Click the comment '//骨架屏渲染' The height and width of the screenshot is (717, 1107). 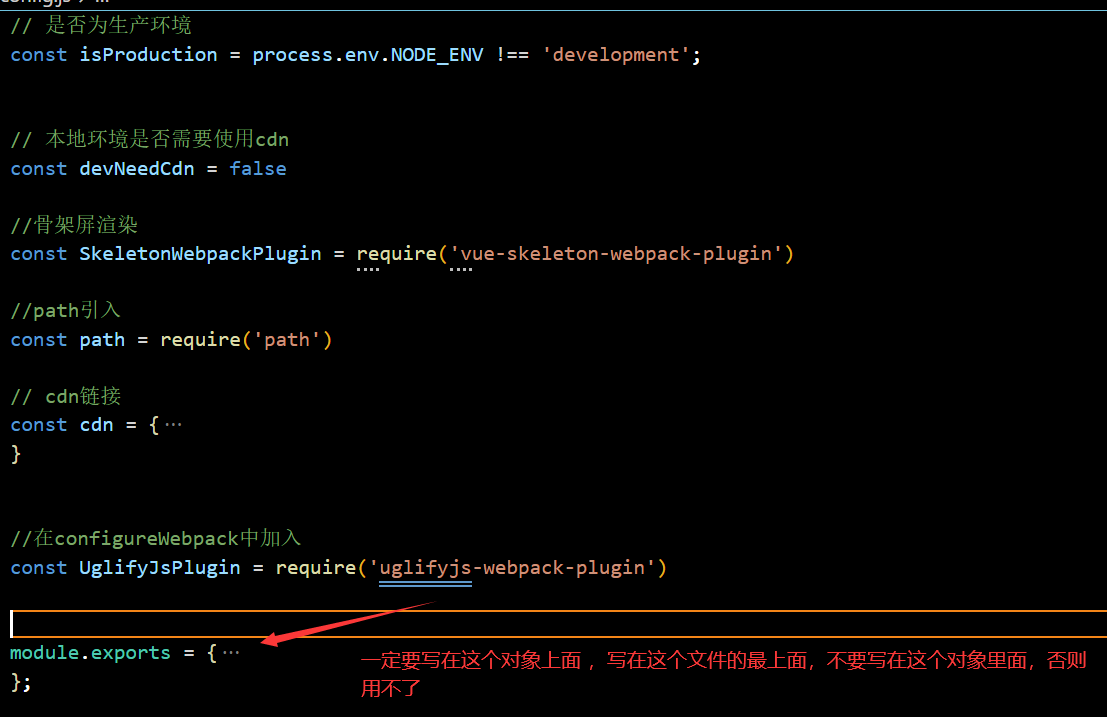pos(74,225)
